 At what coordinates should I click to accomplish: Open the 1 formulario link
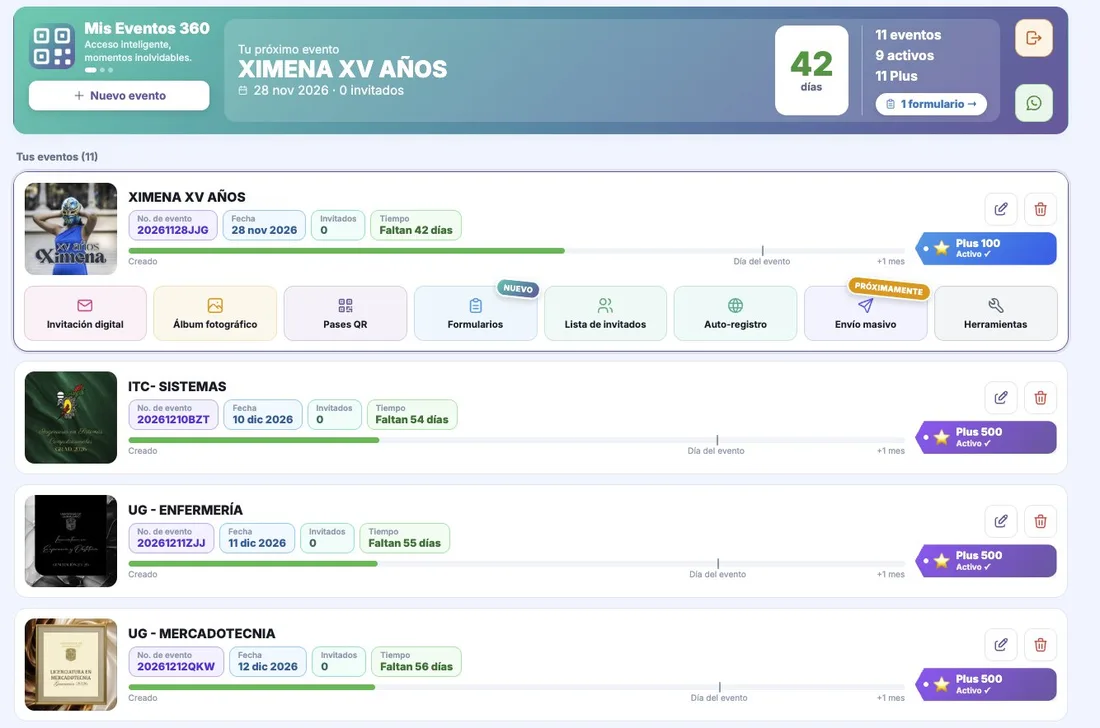pos(931,104)
